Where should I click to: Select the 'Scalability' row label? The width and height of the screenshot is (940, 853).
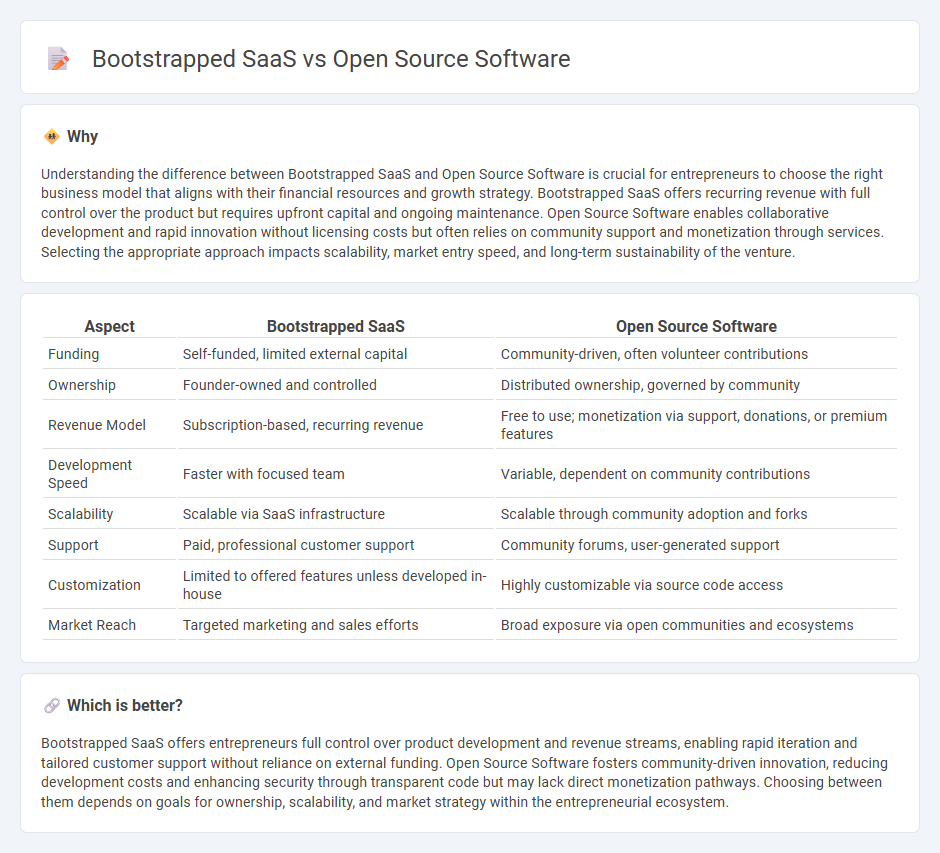point(80,514)
